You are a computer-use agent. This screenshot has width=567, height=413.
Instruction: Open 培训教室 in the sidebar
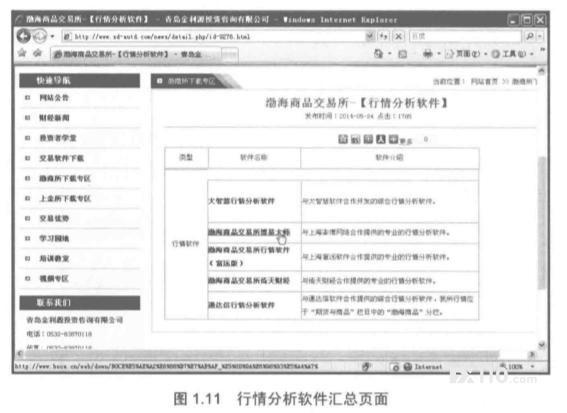point(54,259)
